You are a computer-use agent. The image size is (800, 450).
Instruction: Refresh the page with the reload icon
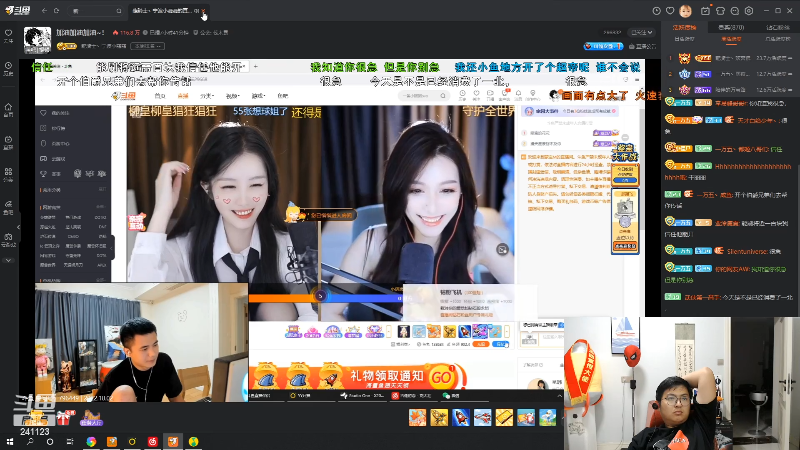pyautogui.click(x=57, y=11)
